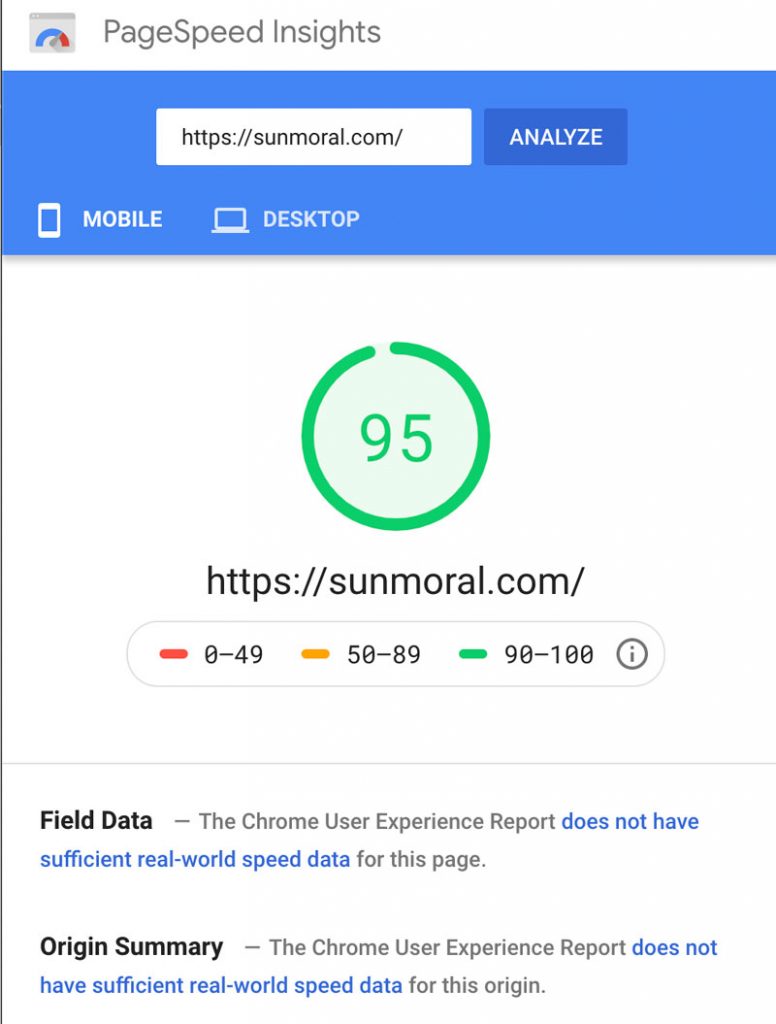Click the Field Data heading
The height and width of the screenshot is (1024, 776).
(95, 821)
